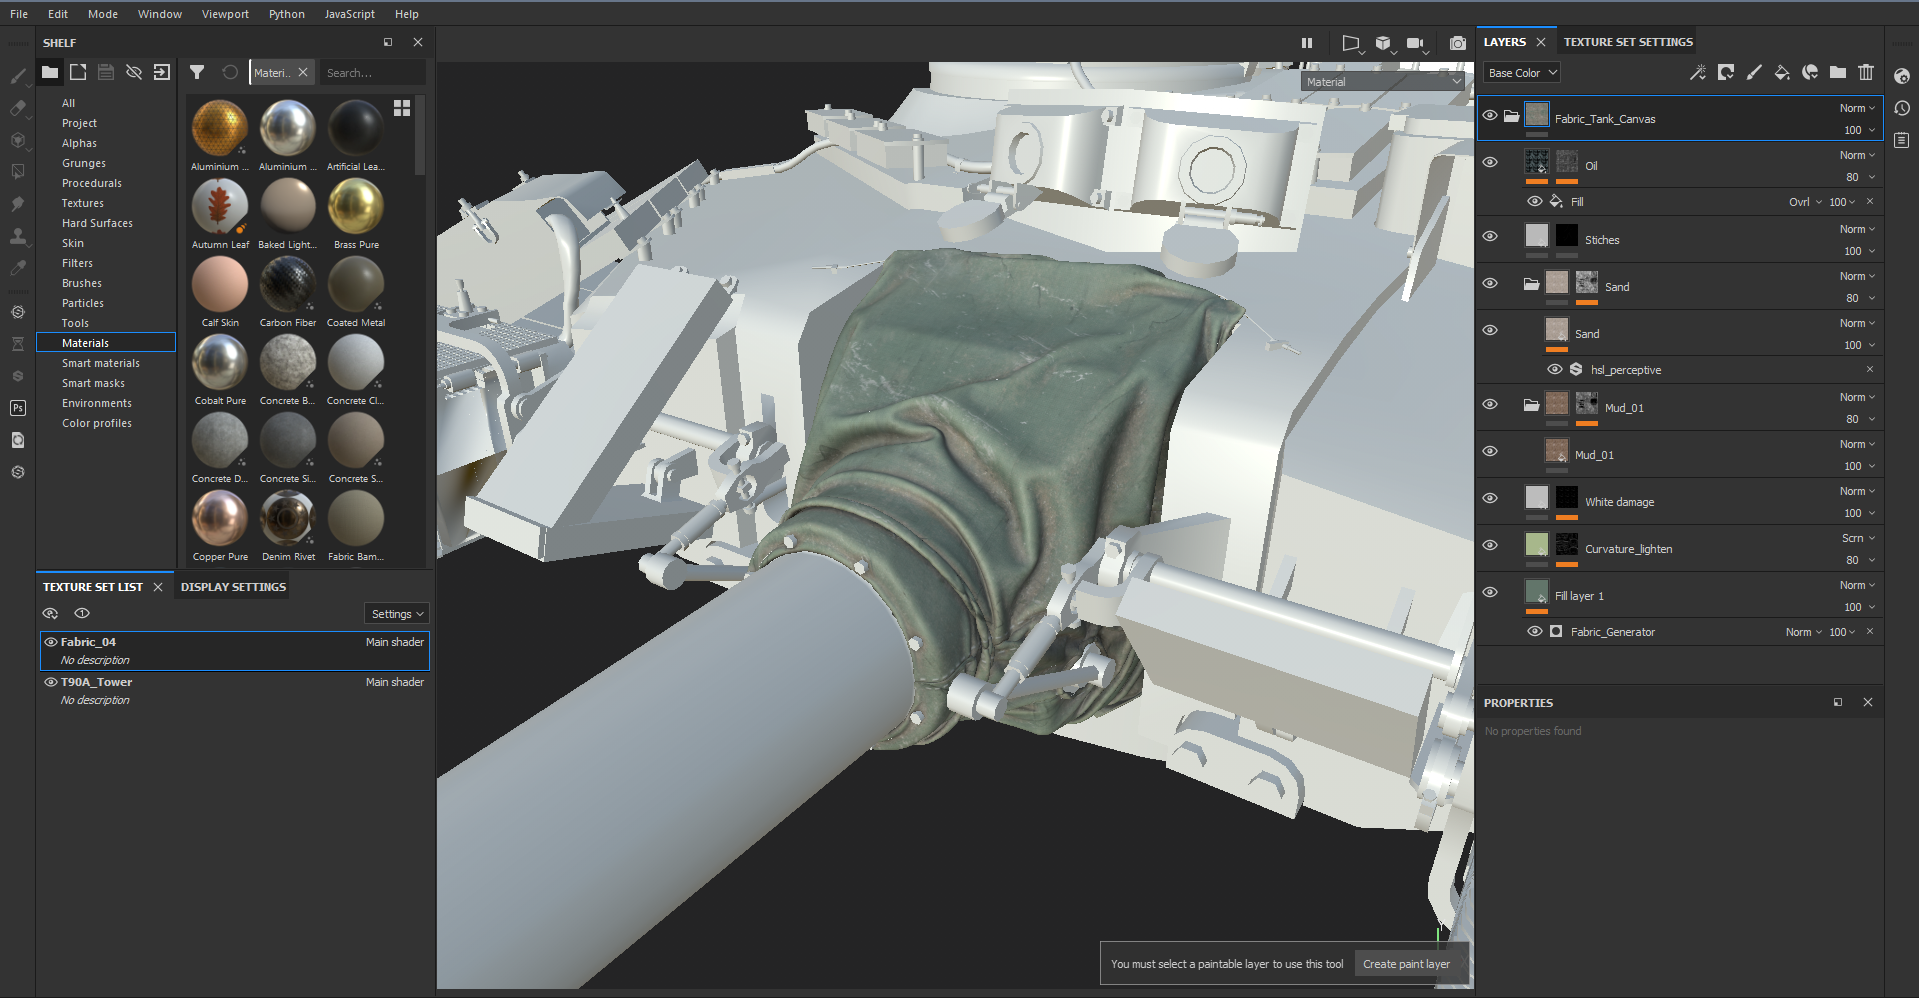Switch shelf thumbnails with grid view icon
The width and height of the screenshot is (1919, 998).
[x=402, y=108]
